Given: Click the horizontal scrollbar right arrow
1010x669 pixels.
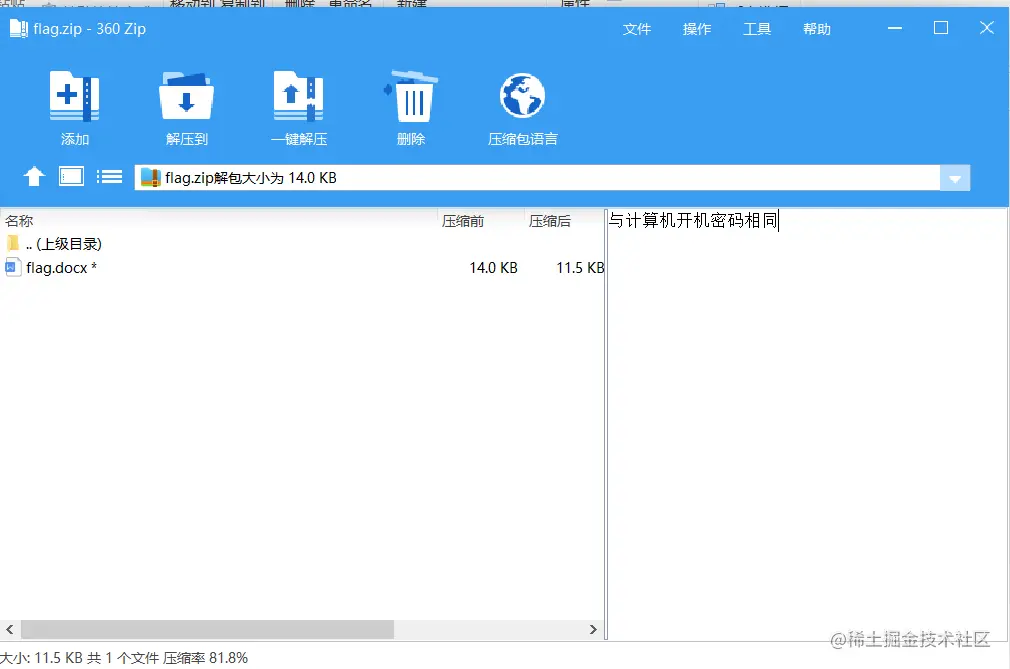Looking at the screenshot, I should coord(593,629).
